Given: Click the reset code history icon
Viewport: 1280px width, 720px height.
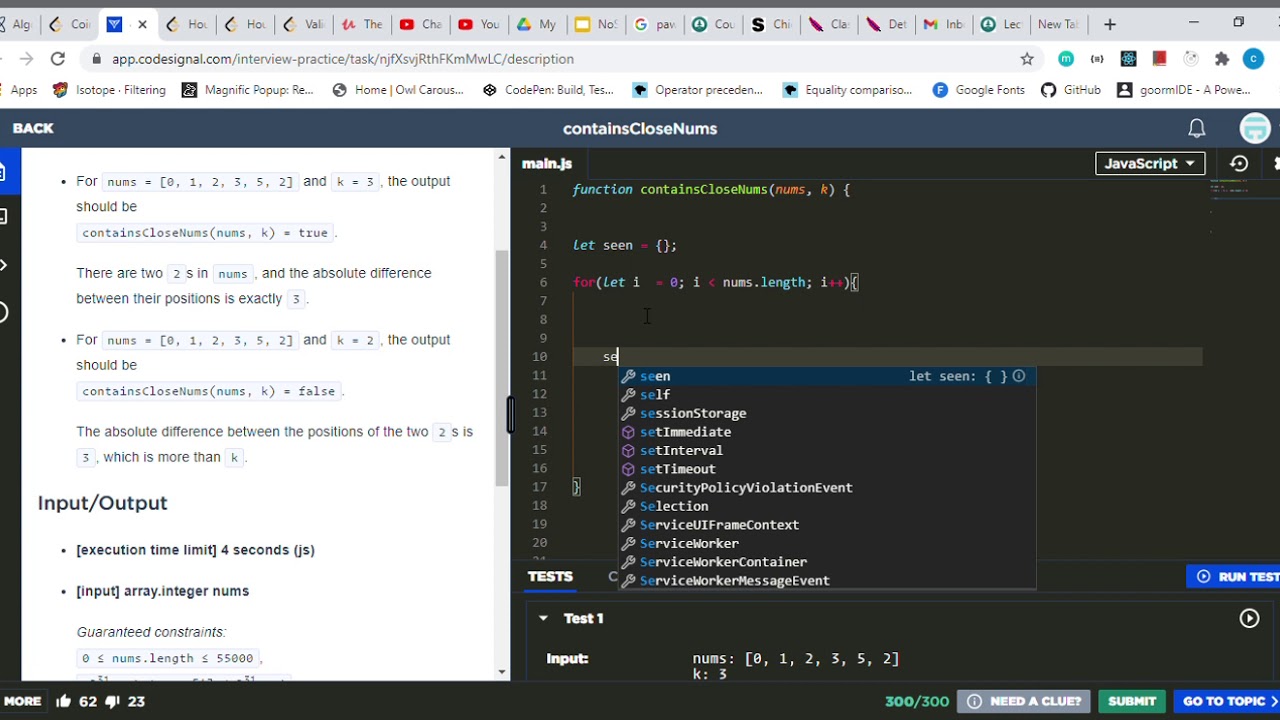Looking at the screenshot, I should coord(1239,163).
